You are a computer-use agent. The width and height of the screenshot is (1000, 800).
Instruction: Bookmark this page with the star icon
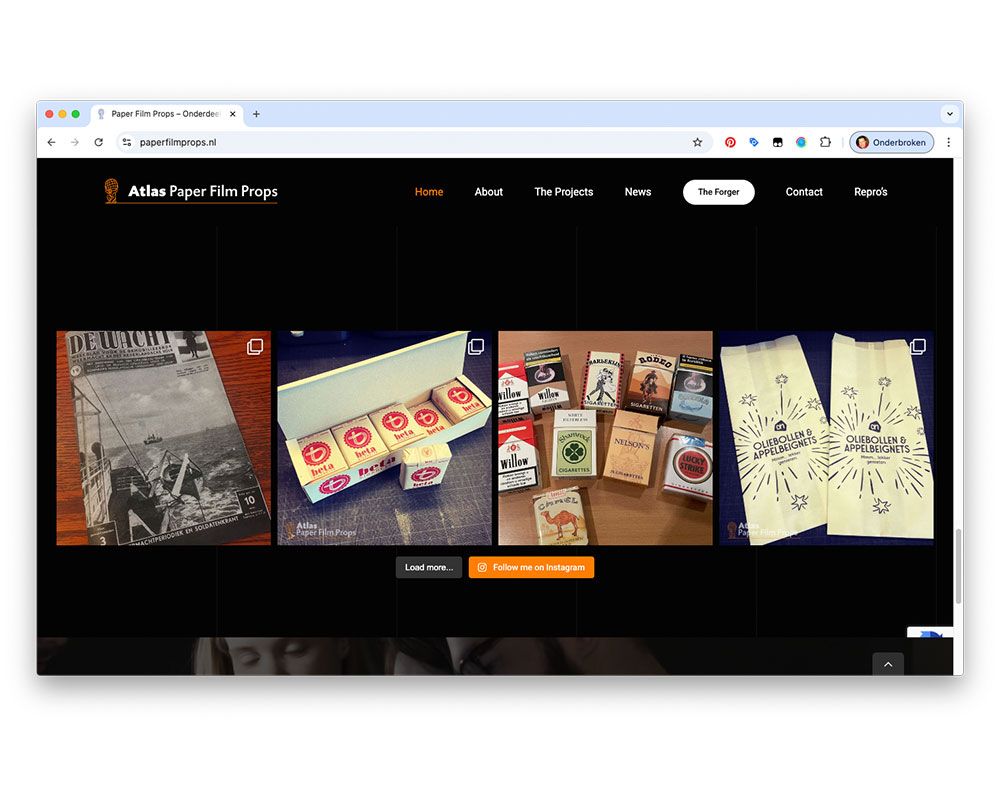coord(697,142)
